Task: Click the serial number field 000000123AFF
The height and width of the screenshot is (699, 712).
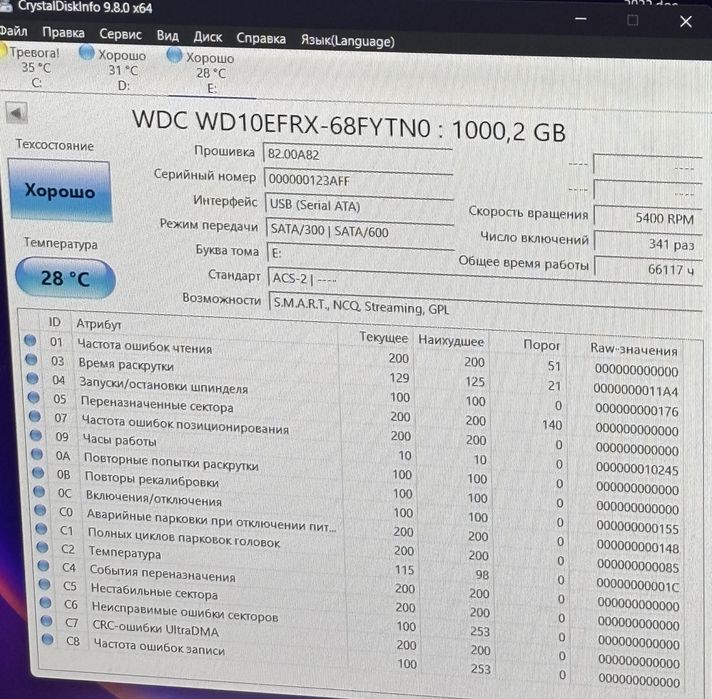Action: (359, 180)
